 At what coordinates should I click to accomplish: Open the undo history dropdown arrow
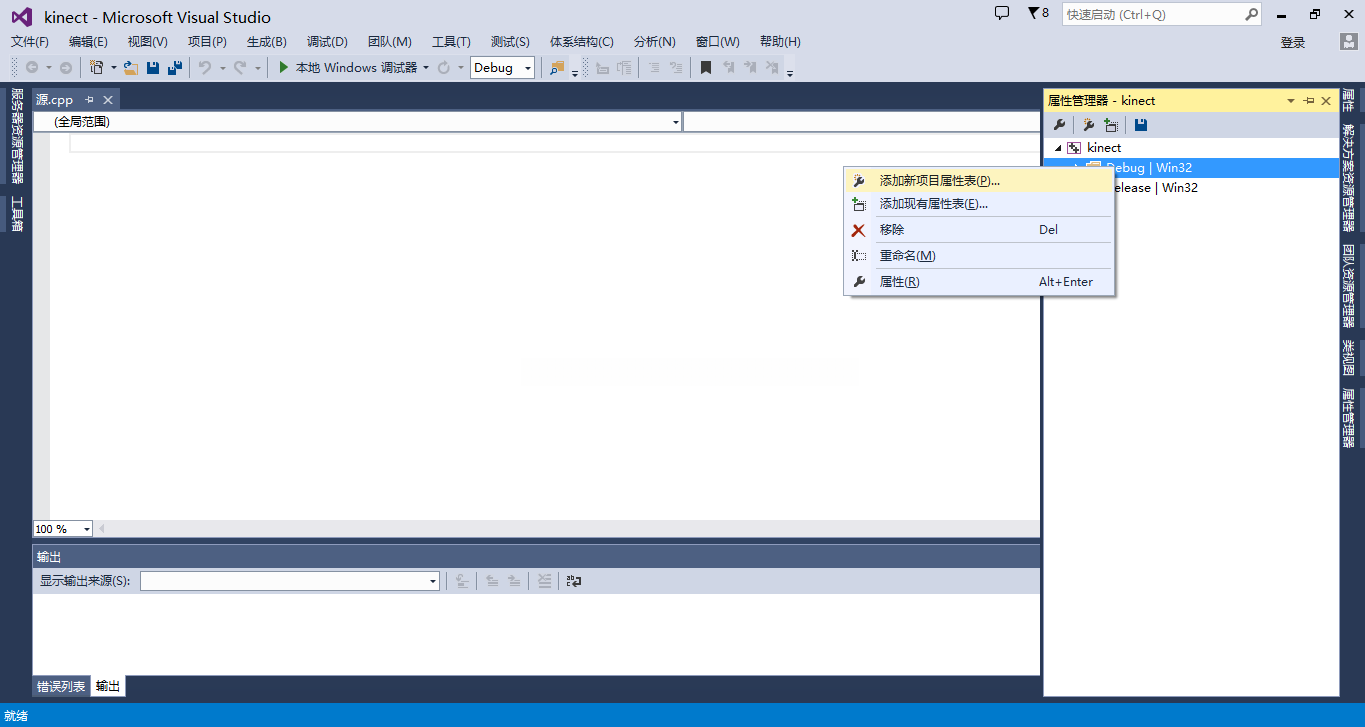point(222,68)
